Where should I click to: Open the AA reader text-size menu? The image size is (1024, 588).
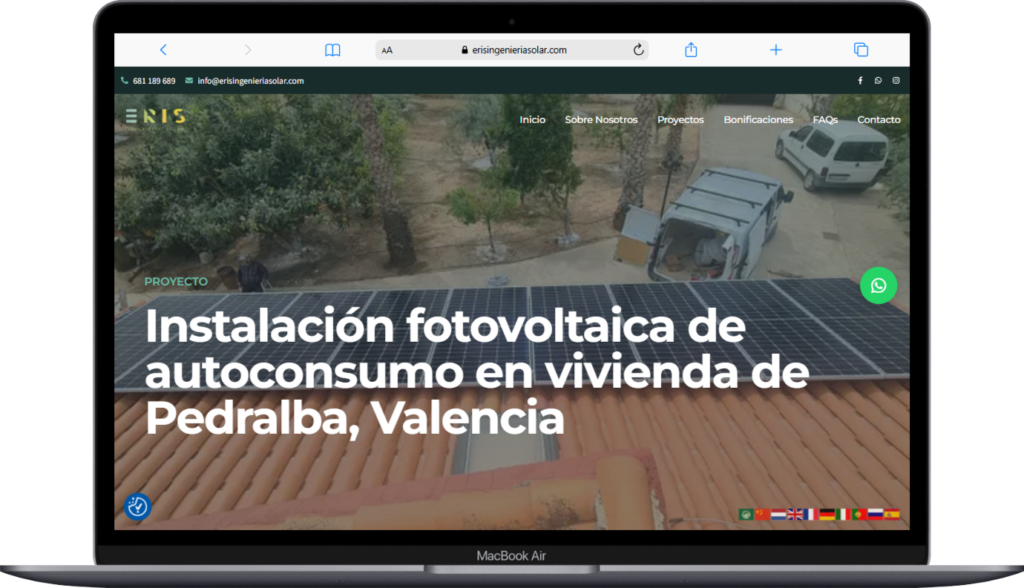pyautogui.click(x=387, y=50)
